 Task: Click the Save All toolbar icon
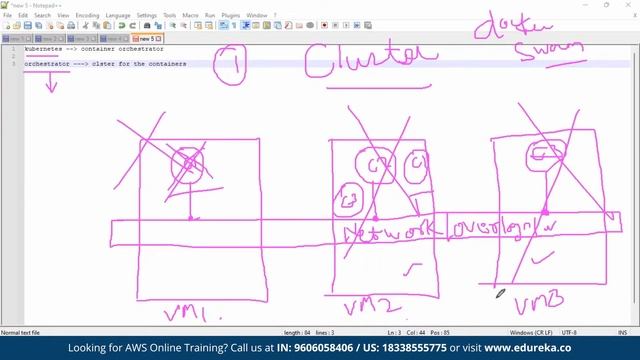point(39,26)
